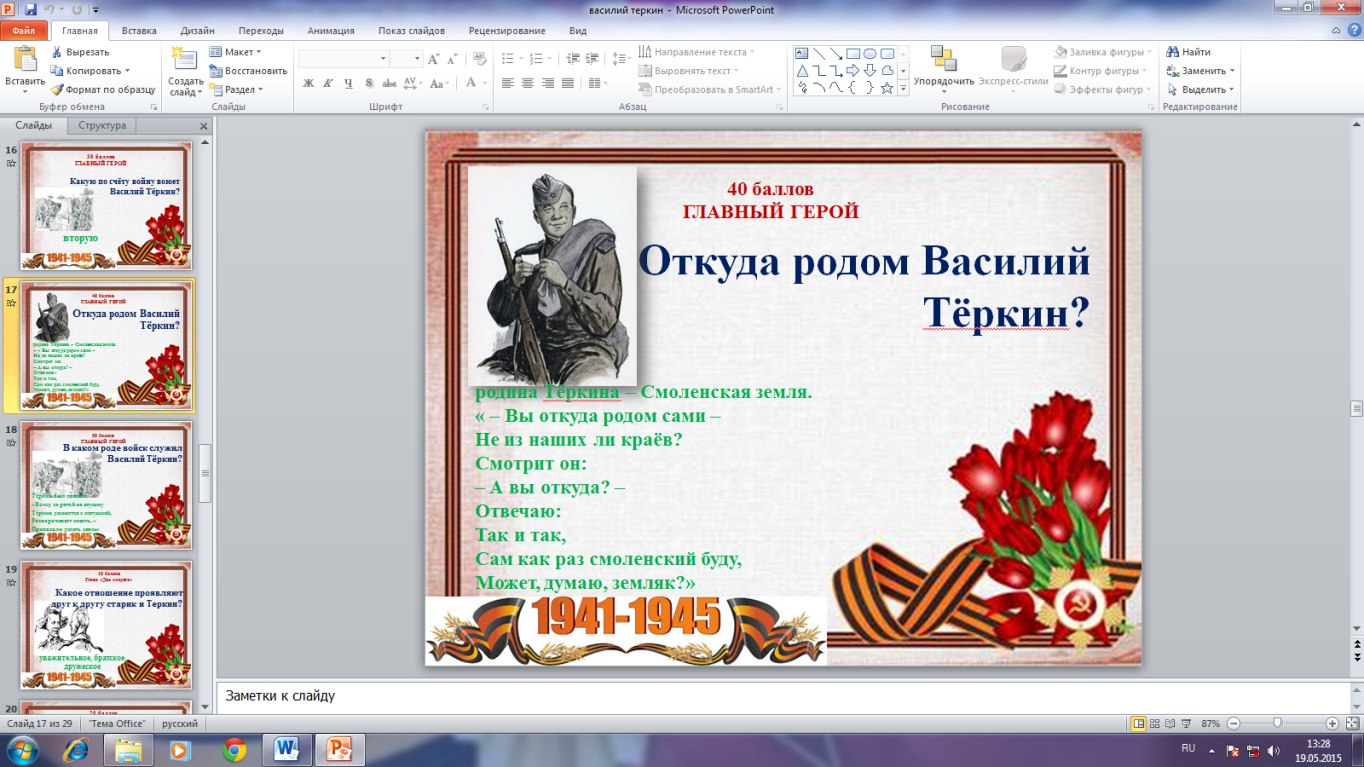This screenshot has width=1364, height=767.
Task: Justify the text alignment
Action: click(x=568, y=83)
